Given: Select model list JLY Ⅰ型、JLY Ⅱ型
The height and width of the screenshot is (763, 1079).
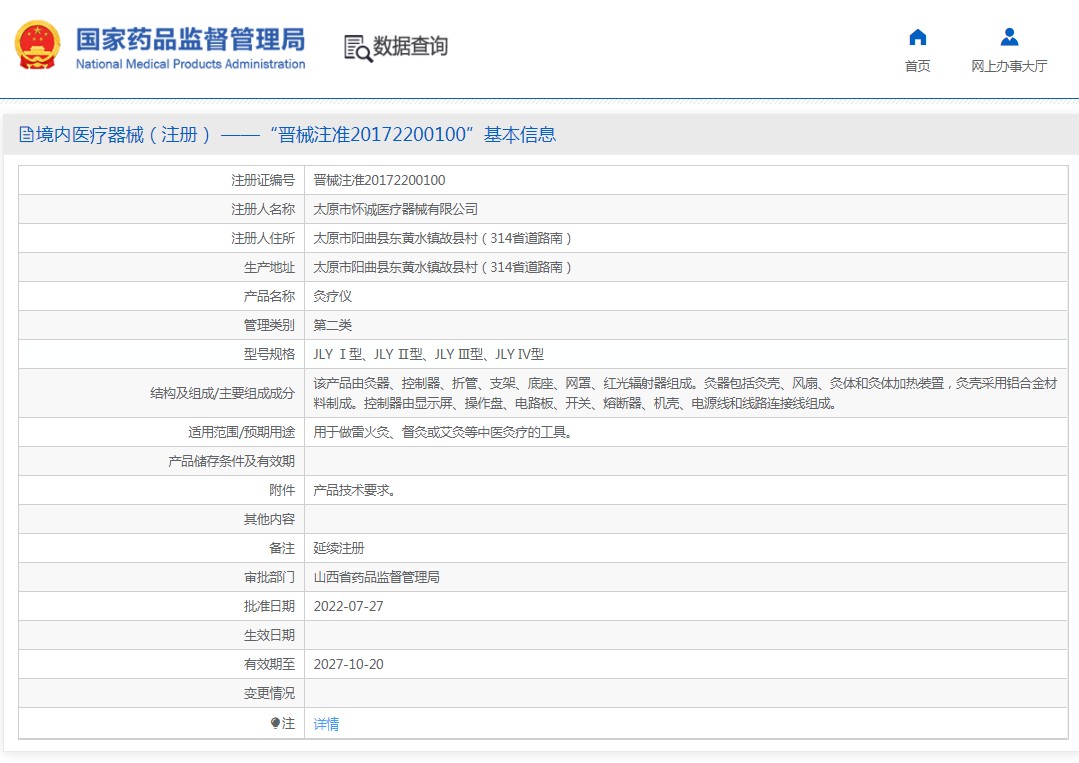Looking at the screenshot, I should coord(429,354).
